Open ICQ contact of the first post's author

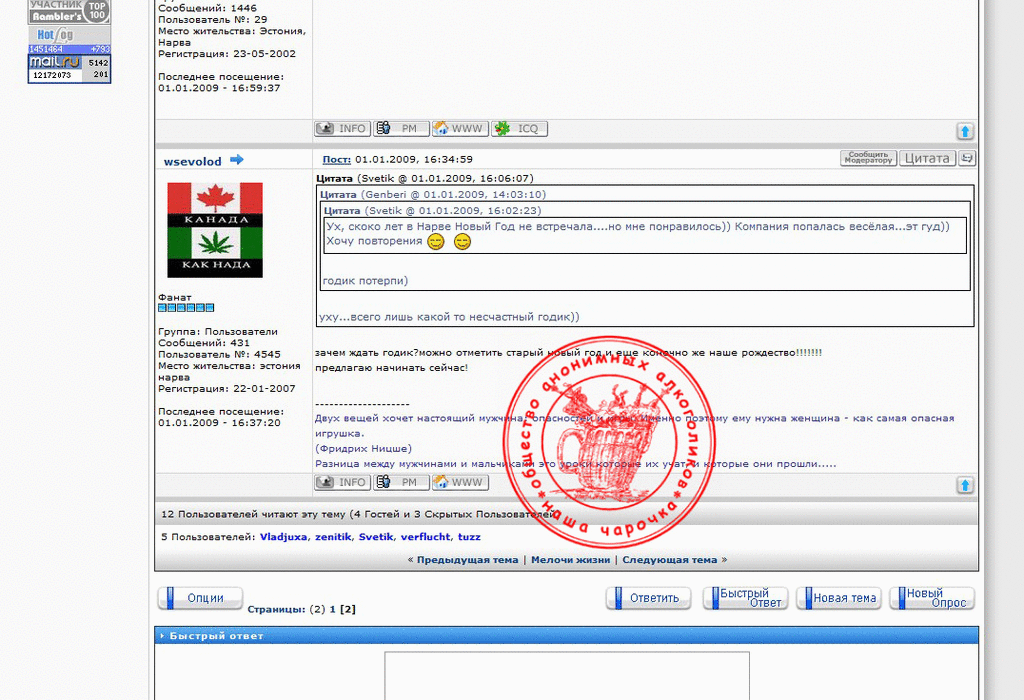click(519, 129)
